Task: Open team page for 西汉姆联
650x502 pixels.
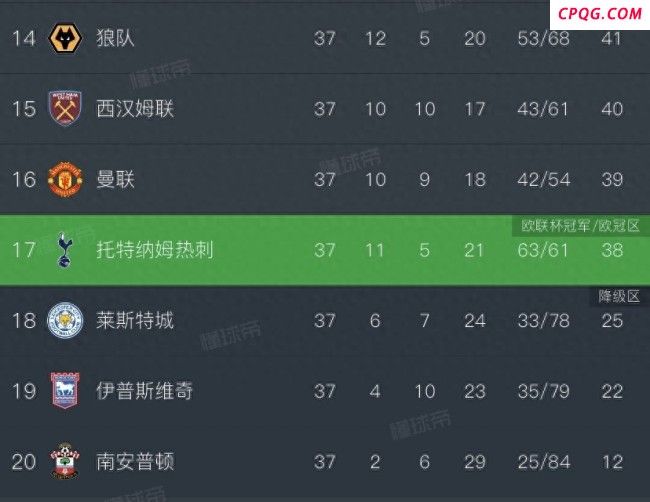Action: tap(135, 109)
